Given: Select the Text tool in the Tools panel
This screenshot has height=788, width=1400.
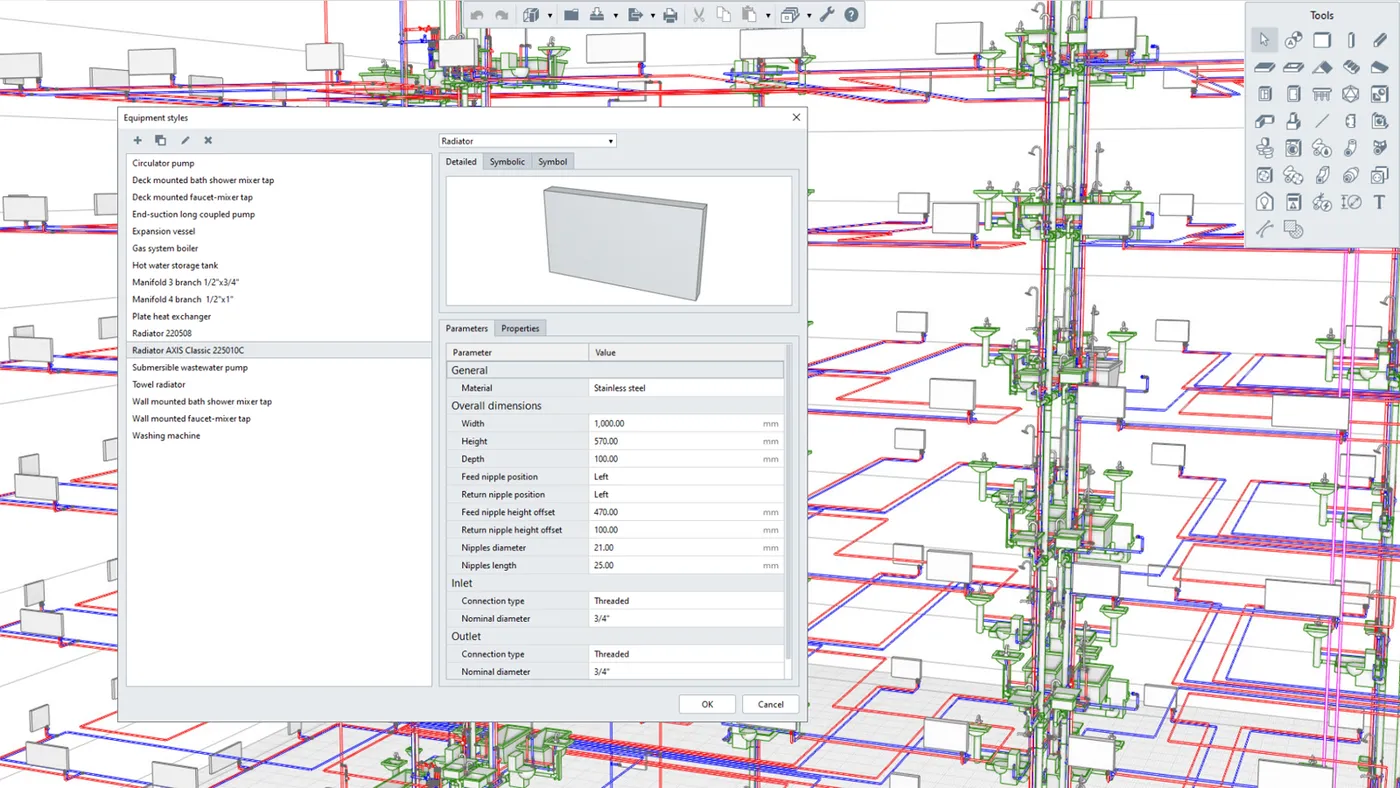Looking at the screenshot, I should coord(1378,201).
